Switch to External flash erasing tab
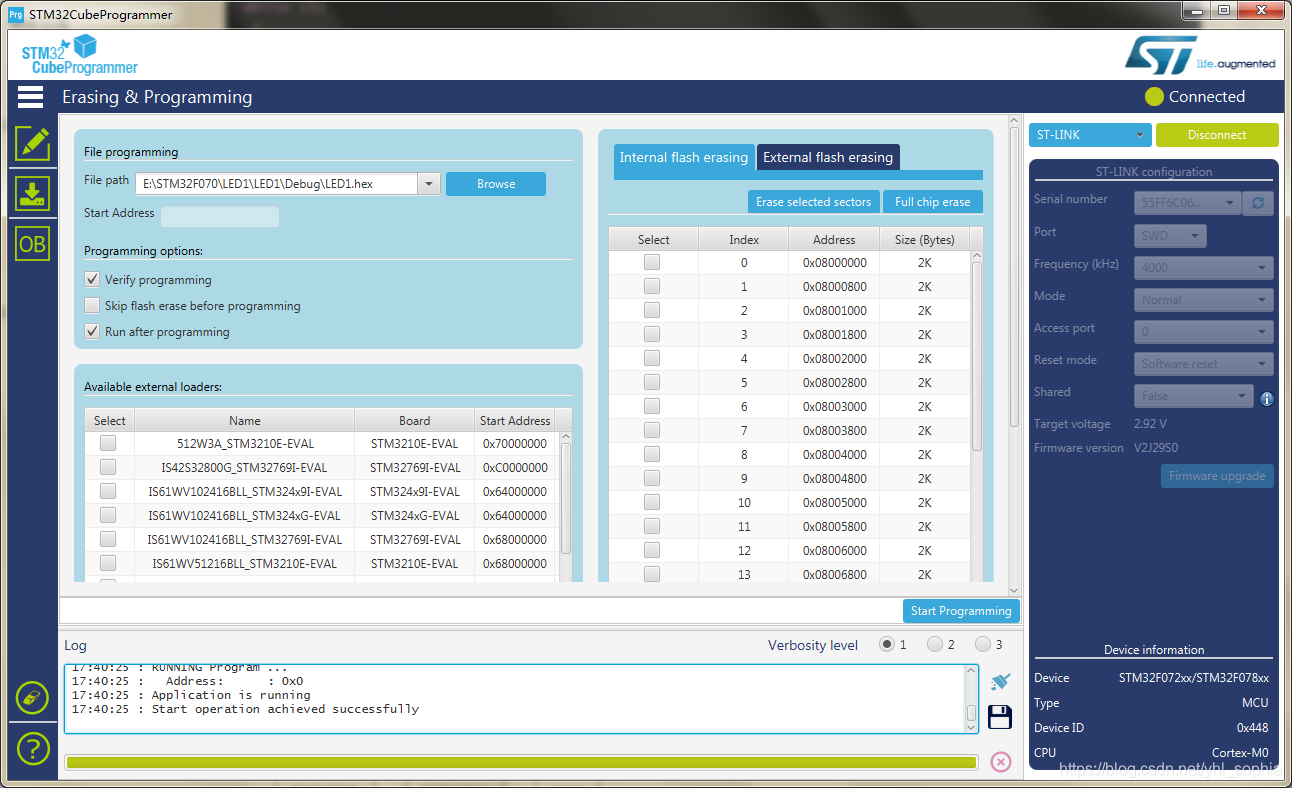Viewport: 1292px width, 788px height. 828,158
